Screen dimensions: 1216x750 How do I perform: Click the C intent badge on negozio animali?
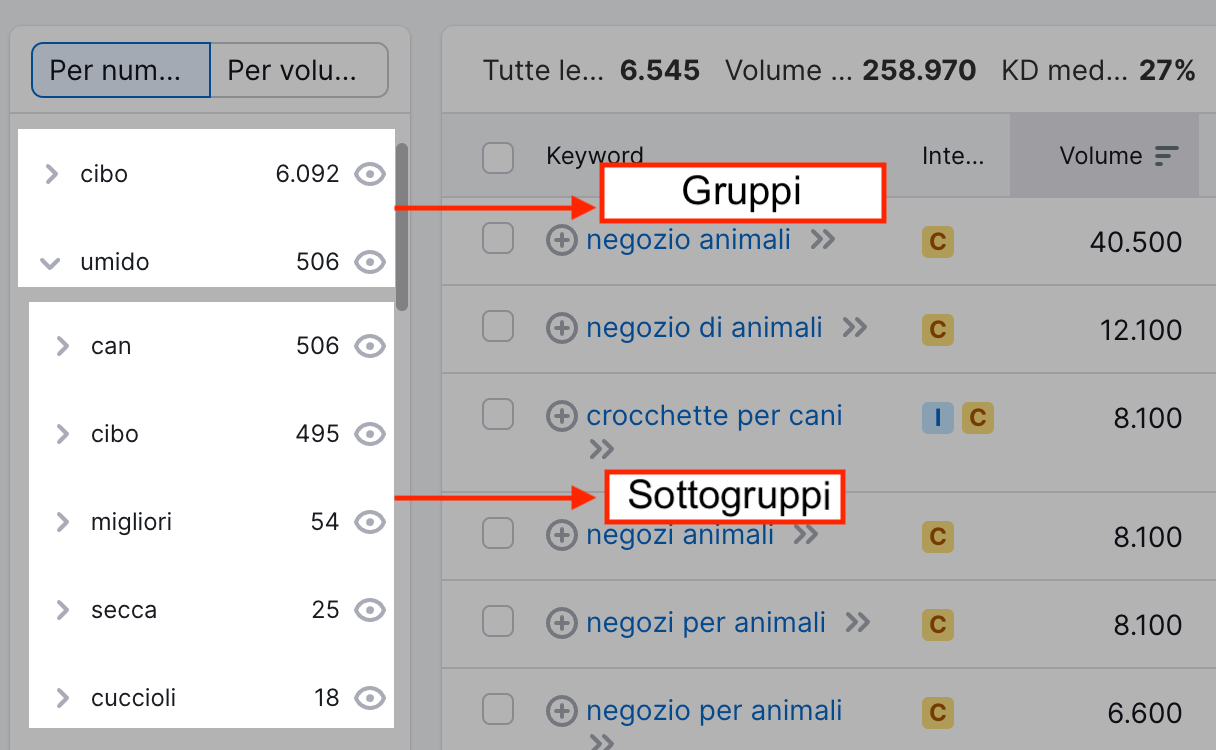point(937,241)
